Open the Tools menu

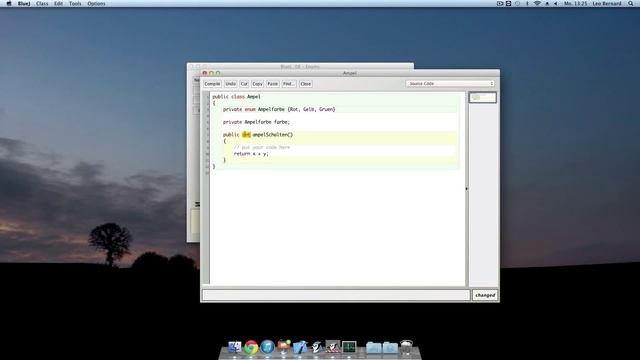(75, 3)
